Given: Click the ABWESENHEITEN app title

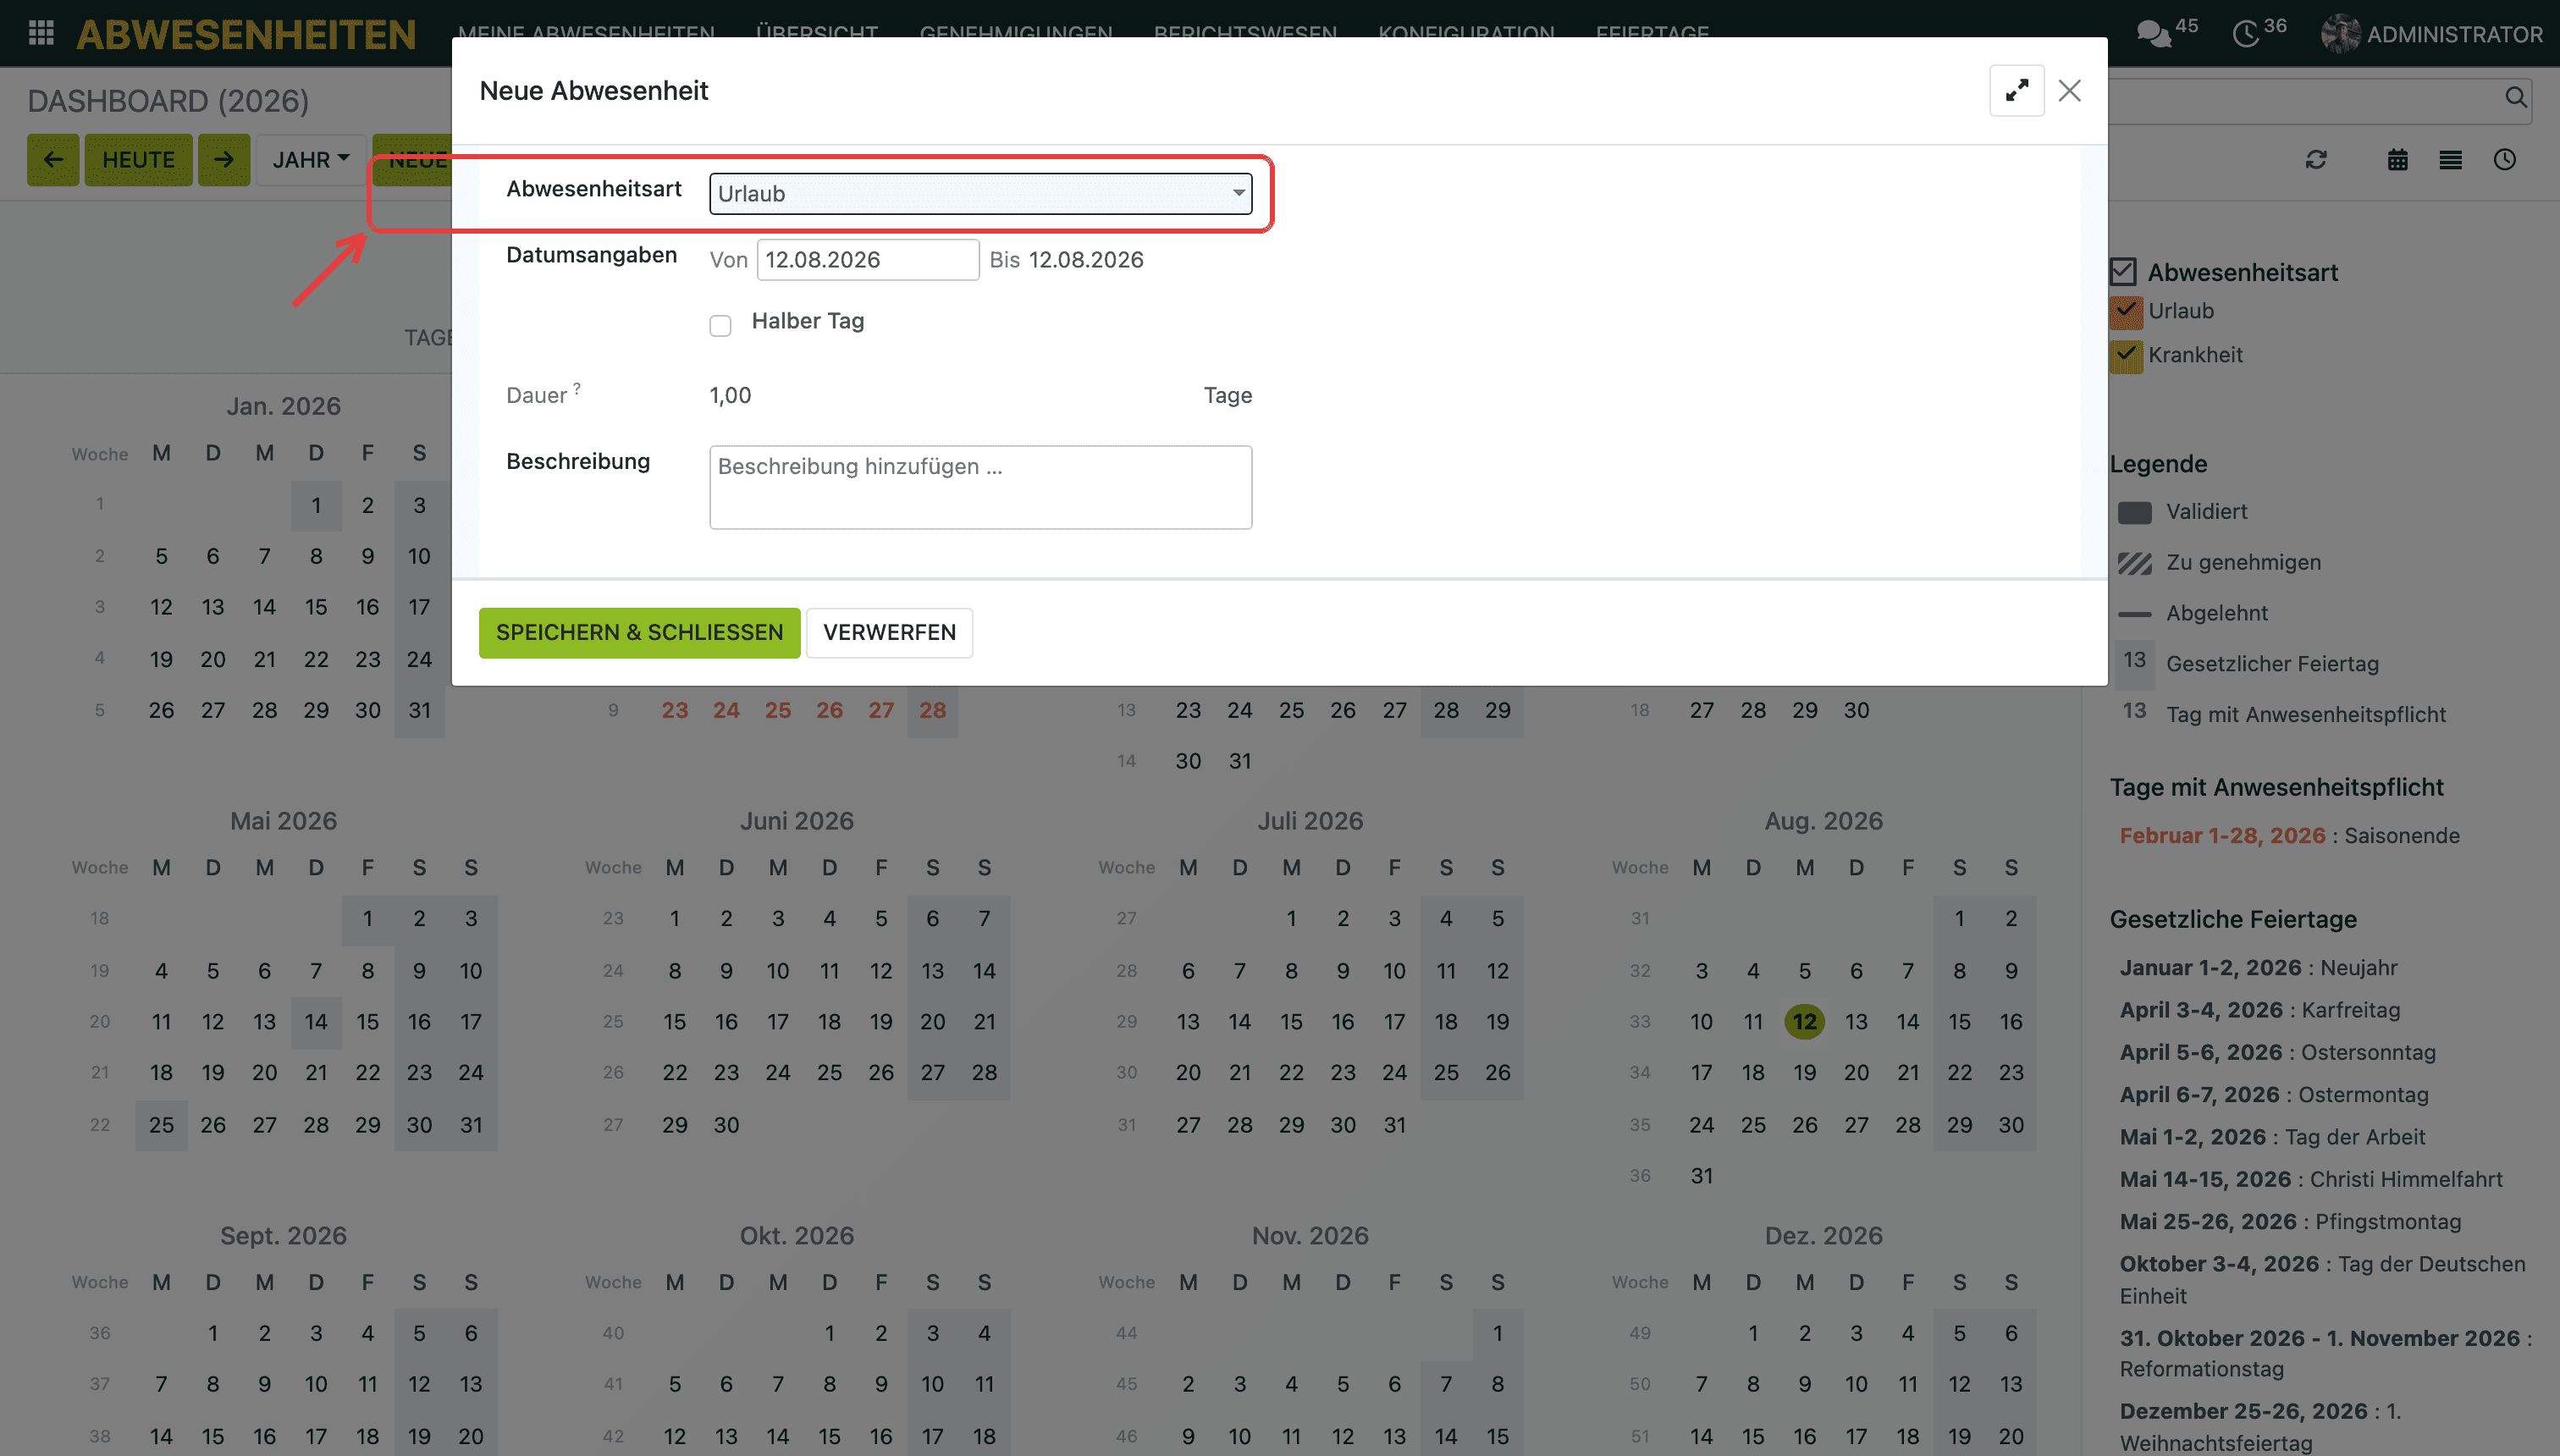Looking at the screenshot, I should click(246, 35).
